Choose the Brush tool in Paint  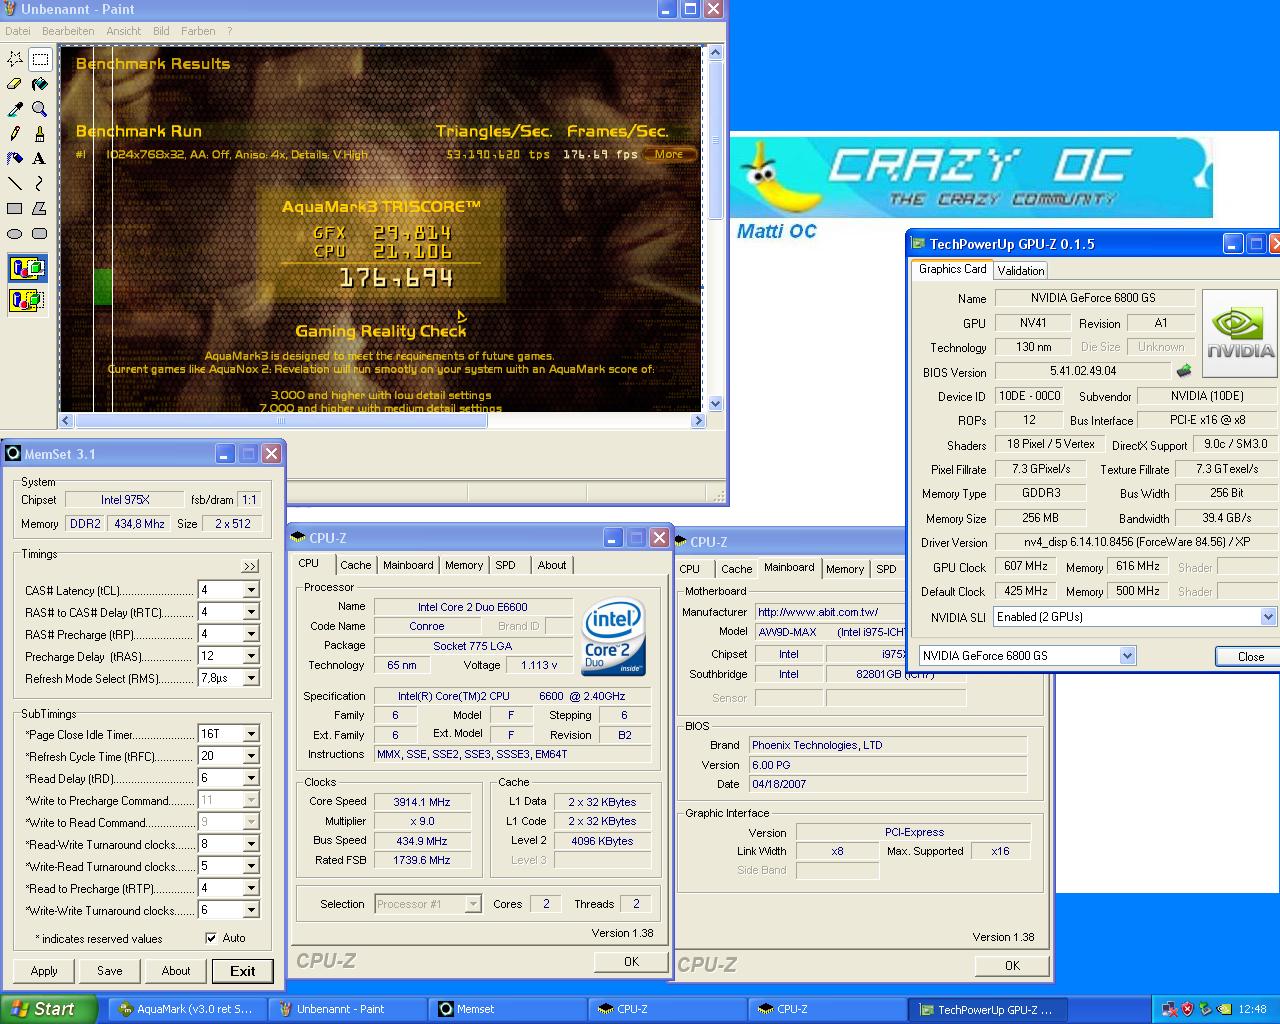tap(39, 134)
